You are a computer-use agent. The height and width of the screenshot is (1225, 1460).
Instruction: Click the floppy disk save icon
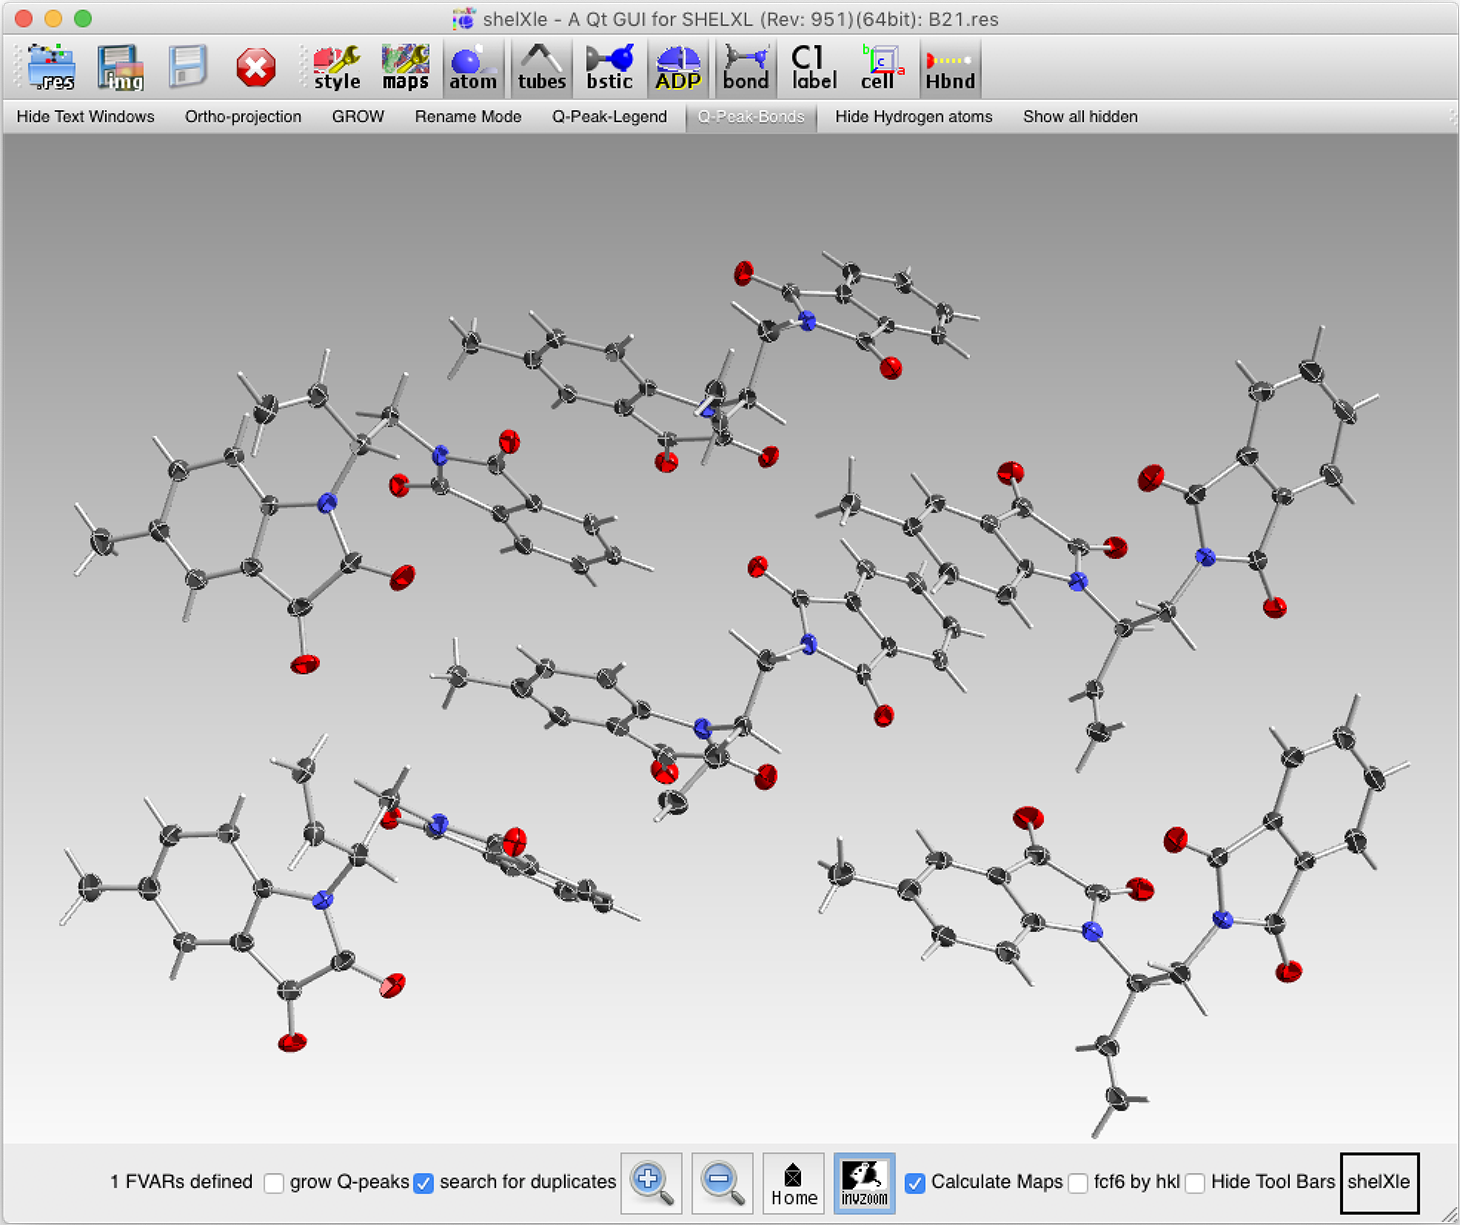(x=187, y=67)
